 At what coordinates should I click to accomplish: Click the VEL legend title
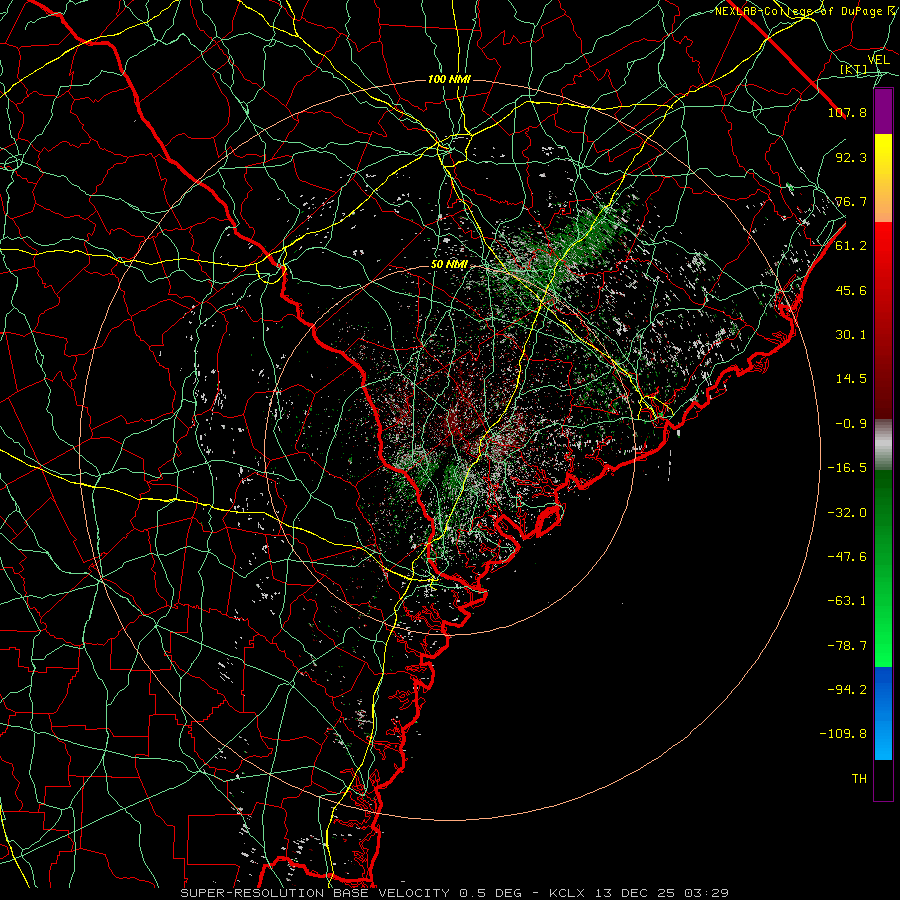tap(878, 60)
